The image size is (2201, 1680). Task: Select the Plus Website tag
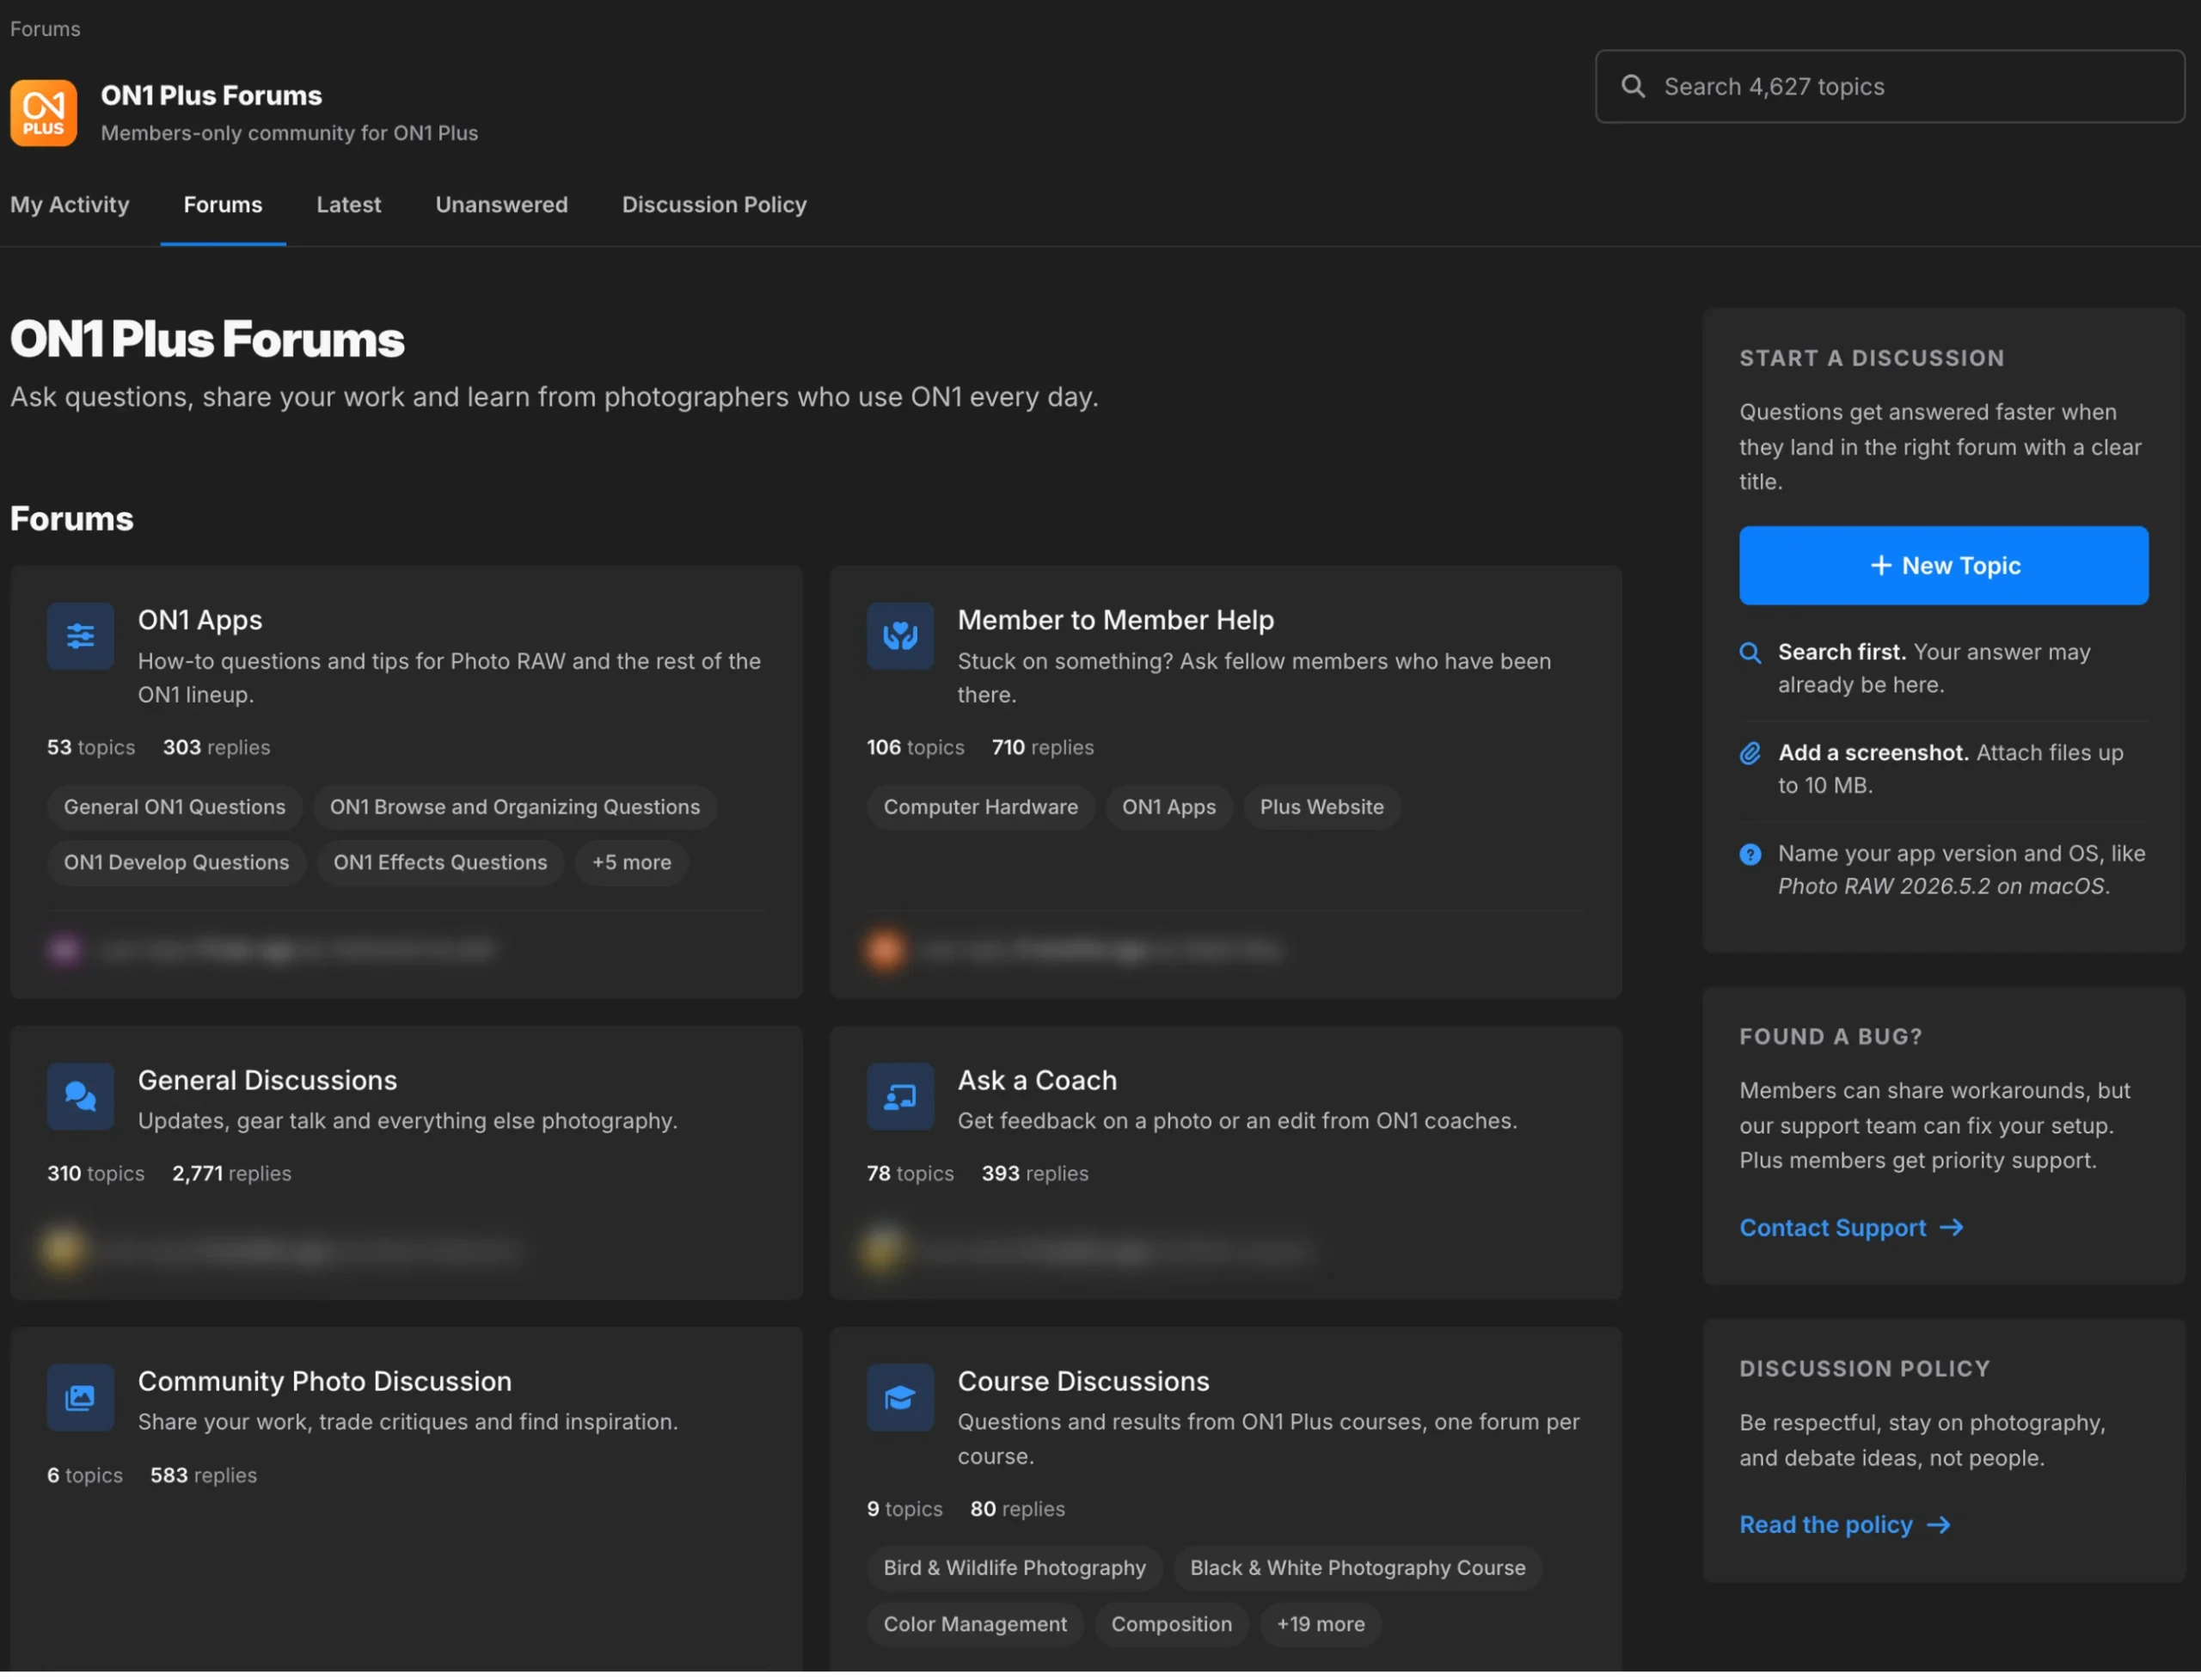tap(1322, 808)
